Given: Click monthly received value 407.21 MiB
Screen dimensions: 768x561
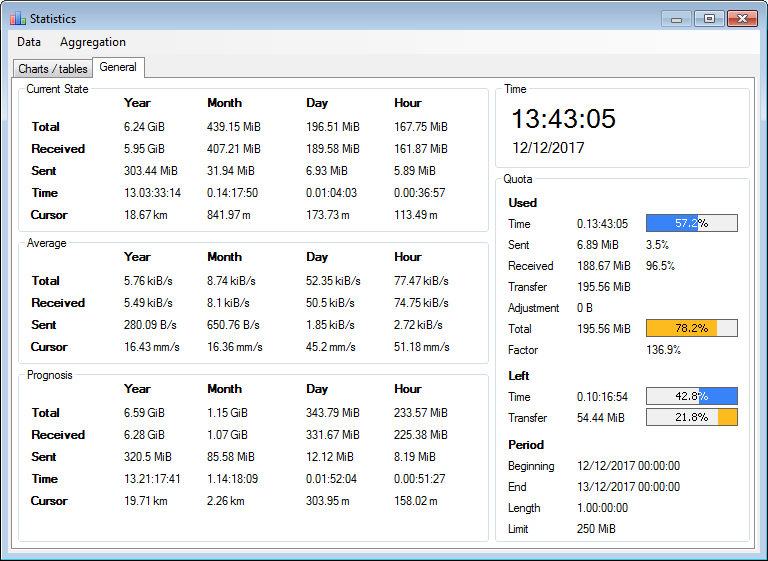Looking at the screenshot, I should [234, 149].
